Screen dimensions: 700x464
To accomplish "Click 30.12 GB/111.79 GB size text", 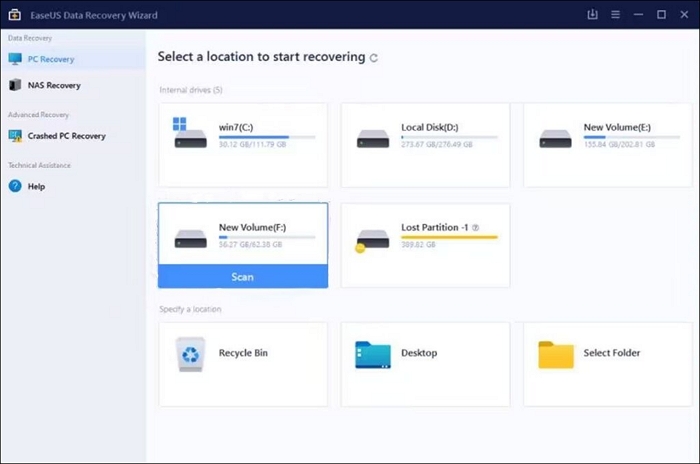I will (x=252, y=144).
